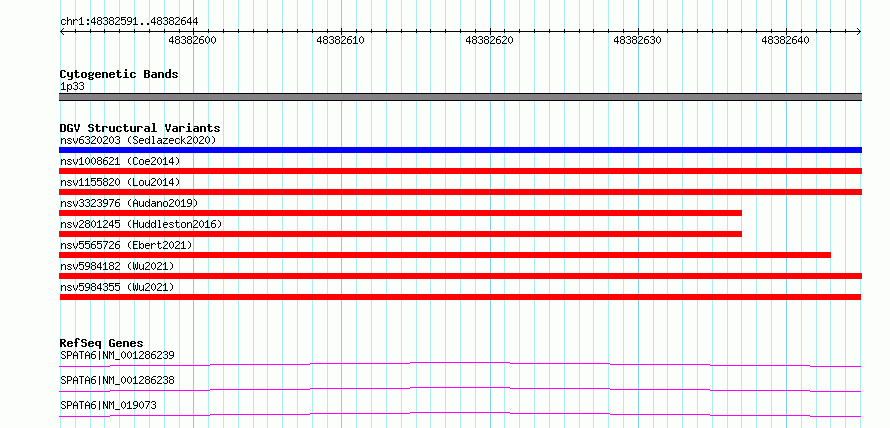The width and height of the screenshot is (890, 428).
Task: Open variant nsv5984182 (Wu2021) label
Action: (x=117, y=266)
